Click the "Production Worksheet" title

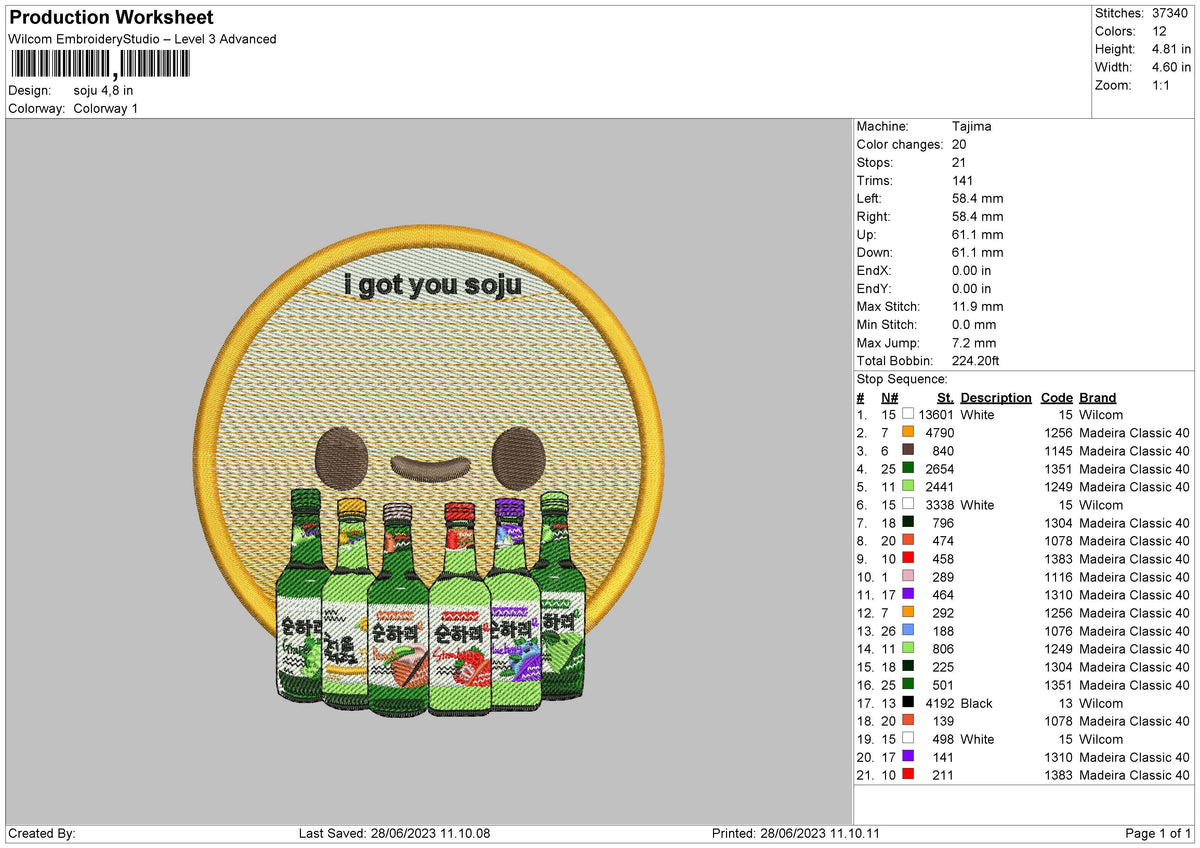point(111,18)
